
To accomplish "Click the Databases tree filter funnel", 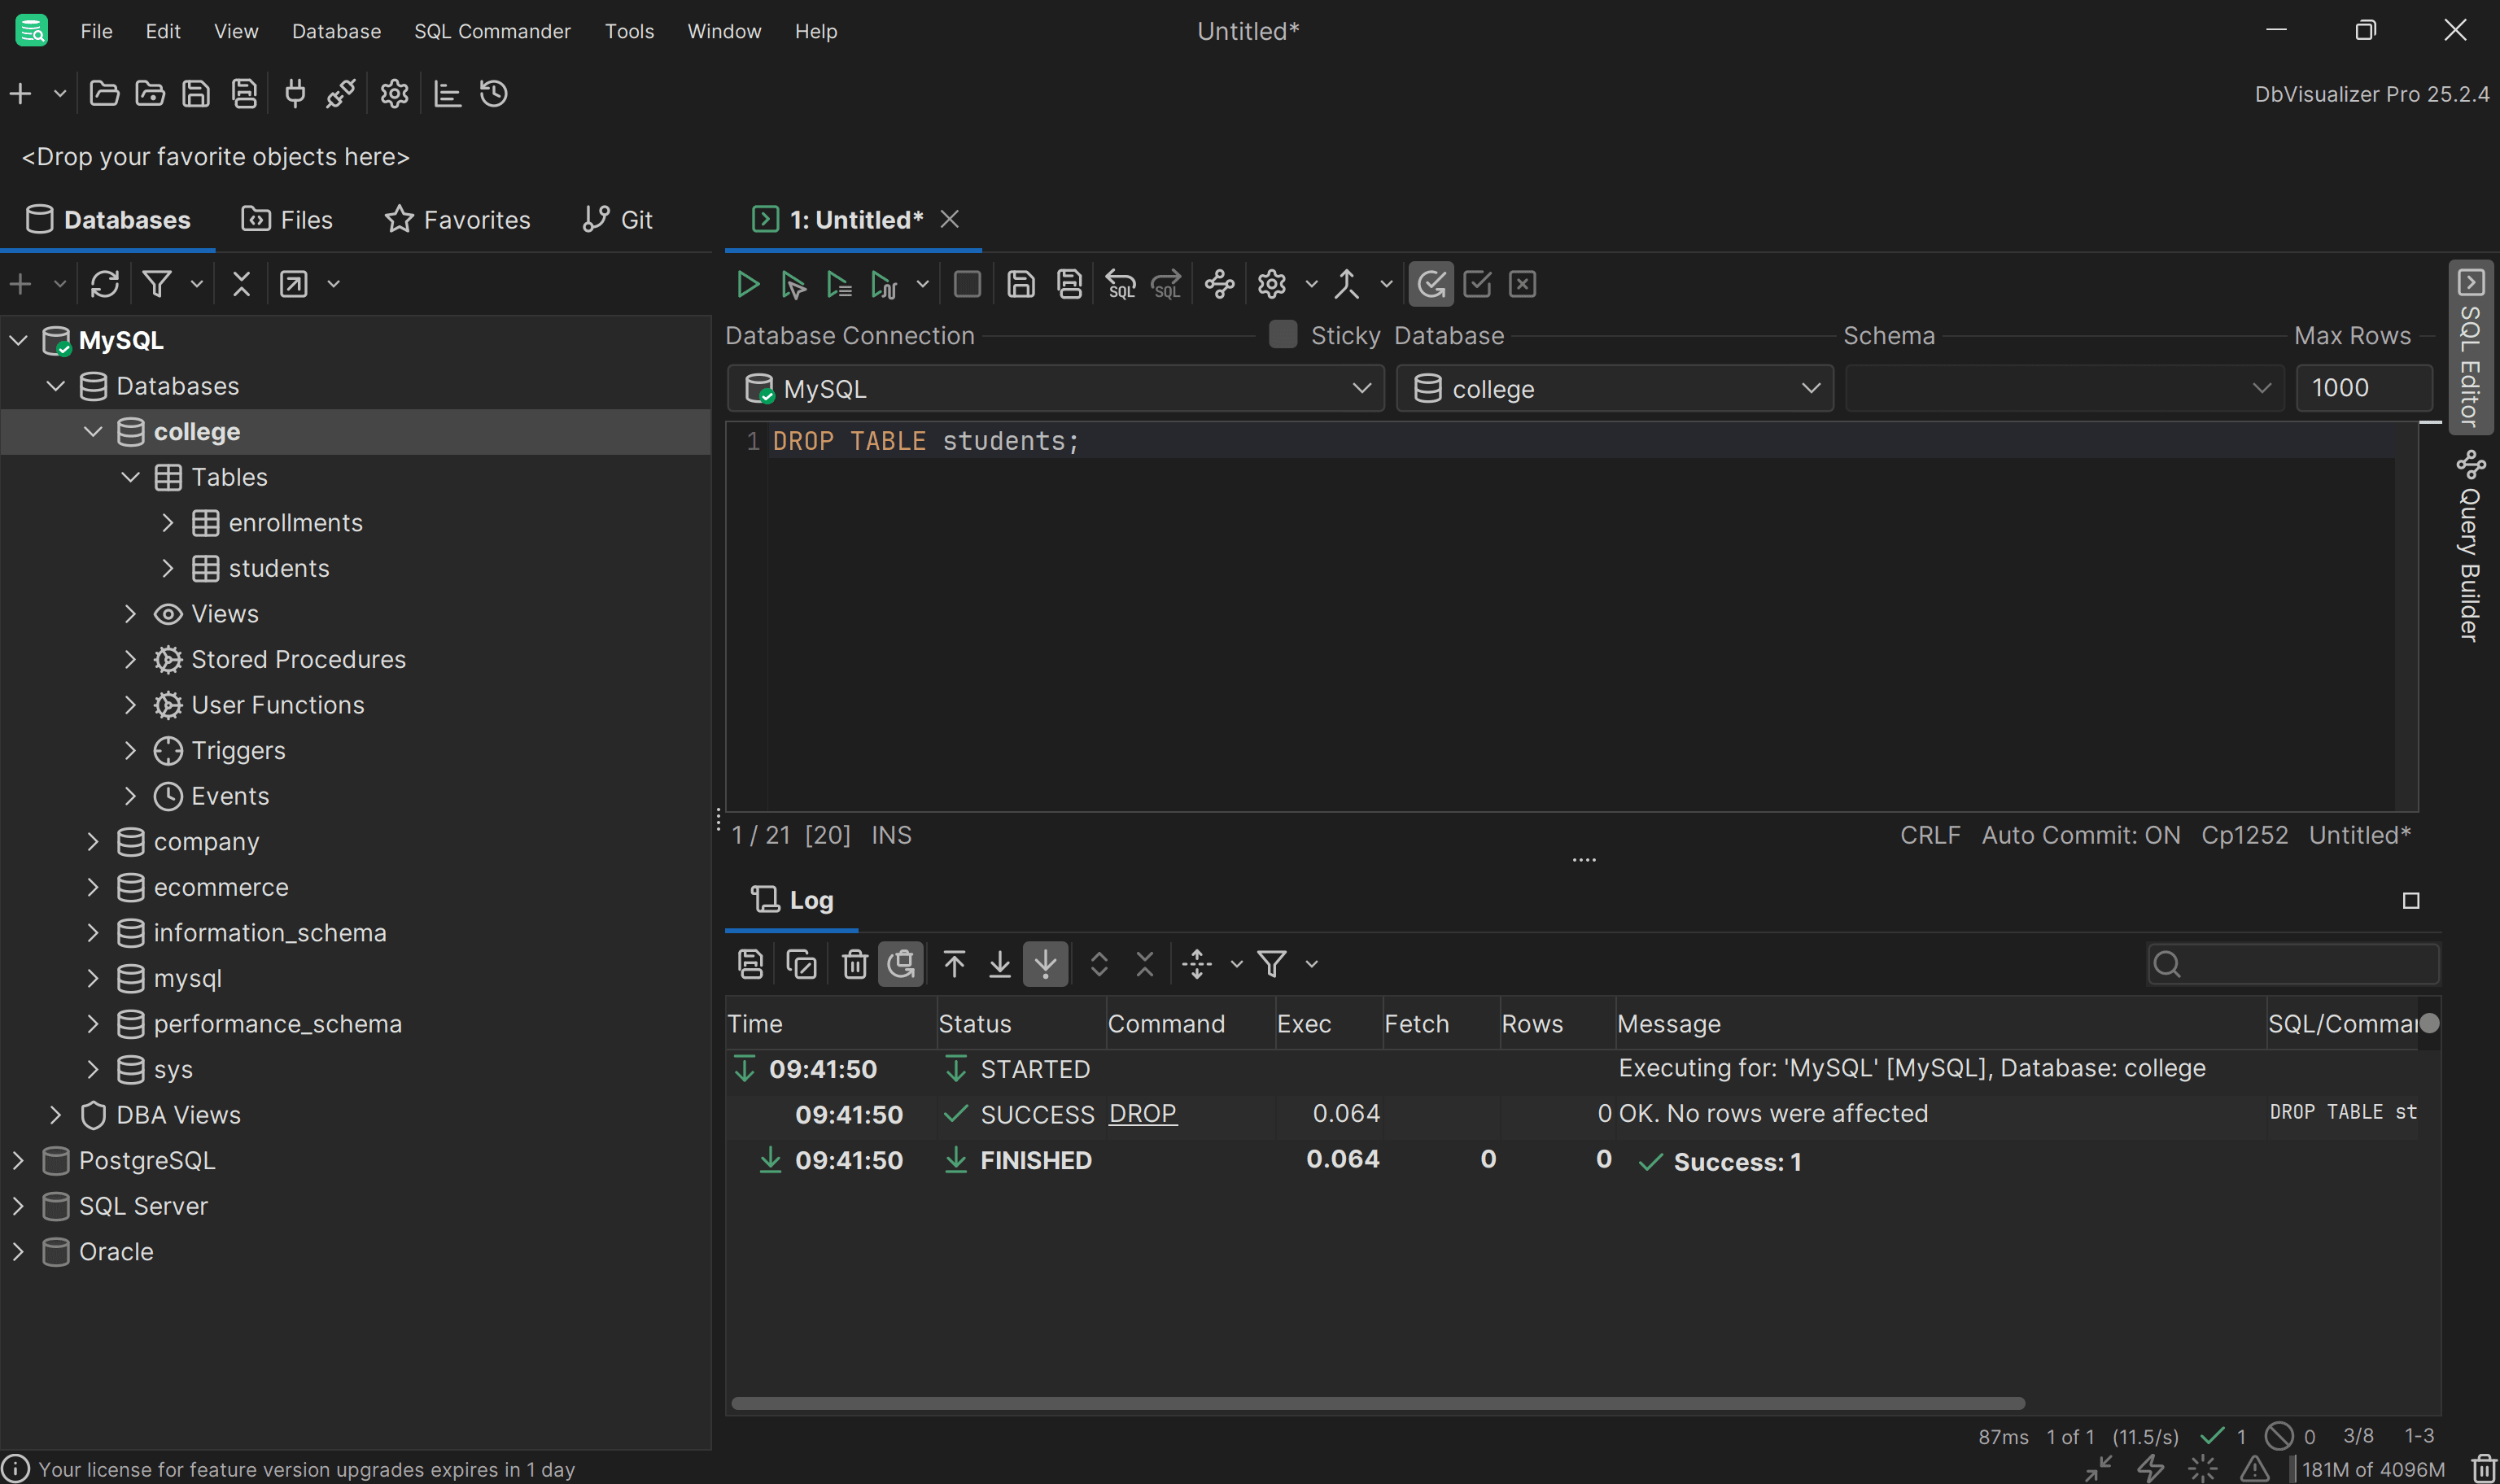I will pos(157,284).
